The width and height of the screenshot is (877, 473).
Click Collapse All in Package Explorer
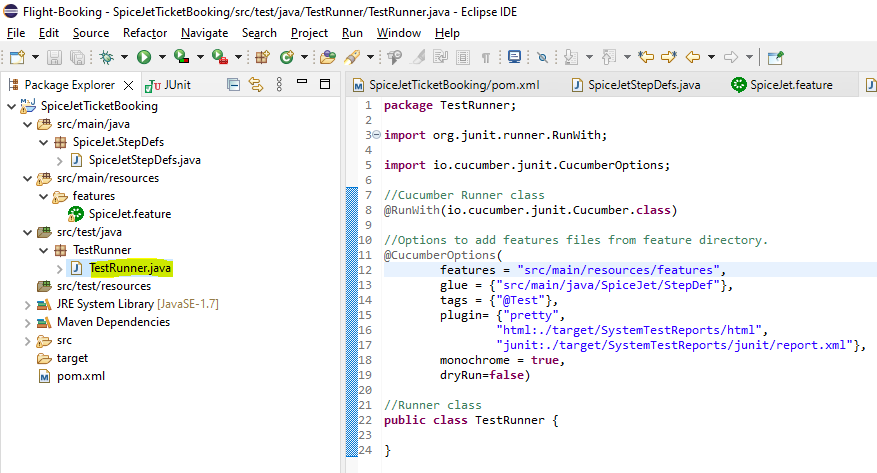coord(234,85)
